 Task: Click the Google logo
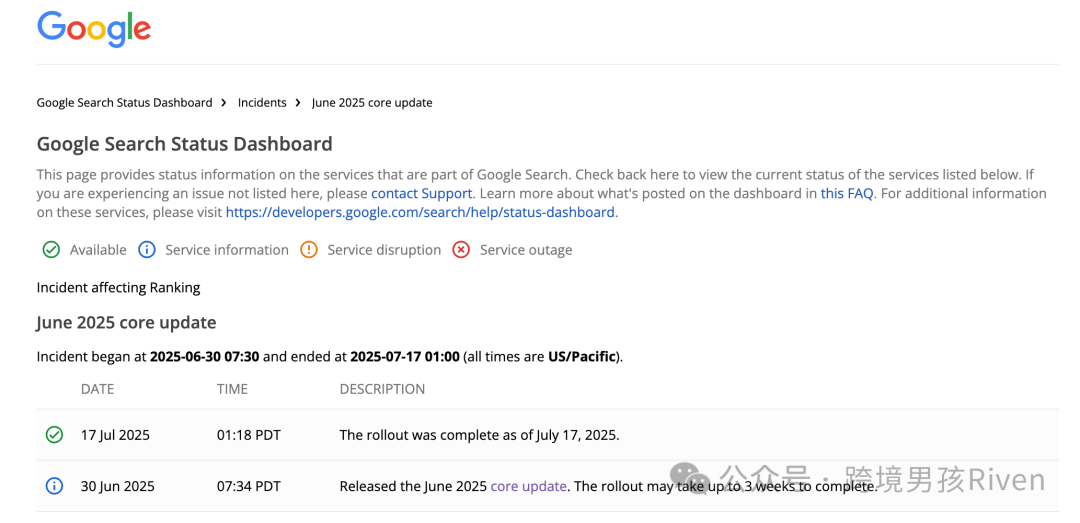pos(94,29)
